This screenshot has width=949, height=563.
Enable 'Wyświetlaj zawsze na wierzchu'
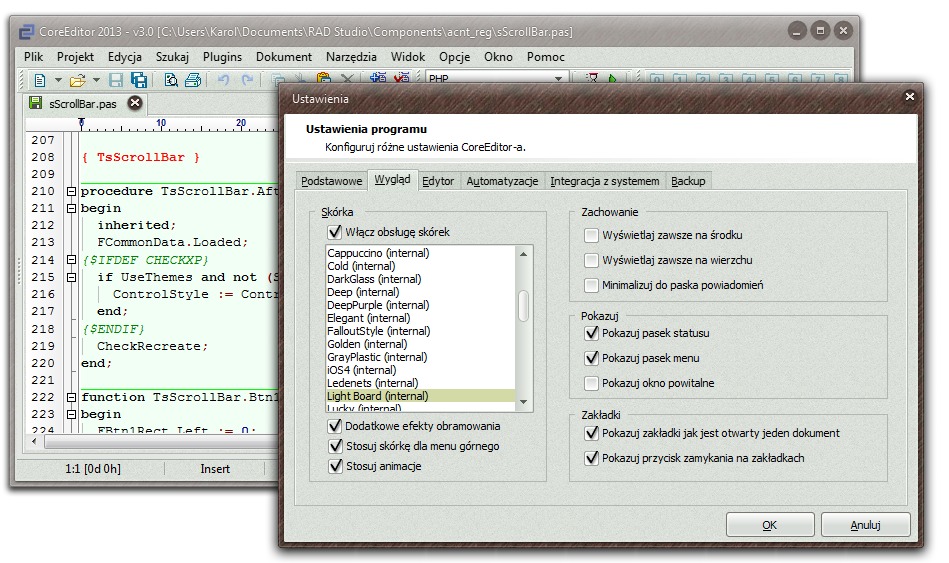pos(591,260)
